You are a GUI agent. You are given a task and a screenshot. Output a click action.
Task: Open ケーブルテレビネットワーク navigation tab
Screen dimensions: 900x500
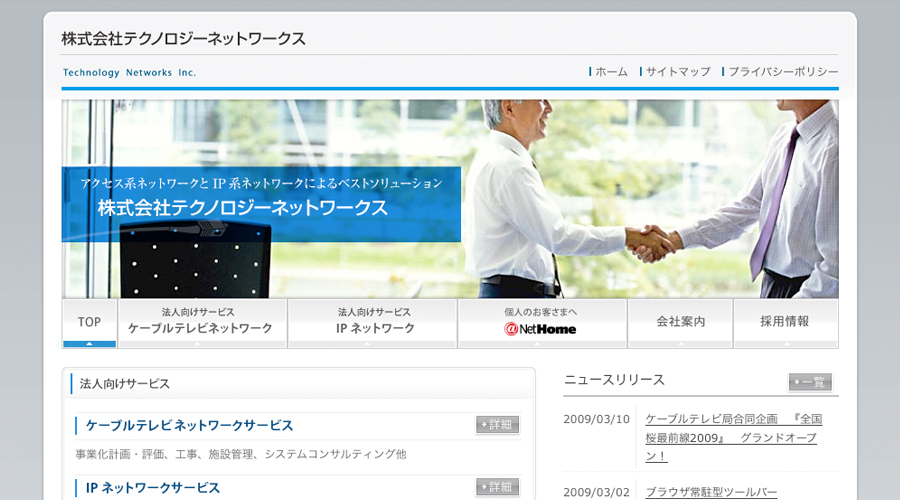tap(201, 322)
